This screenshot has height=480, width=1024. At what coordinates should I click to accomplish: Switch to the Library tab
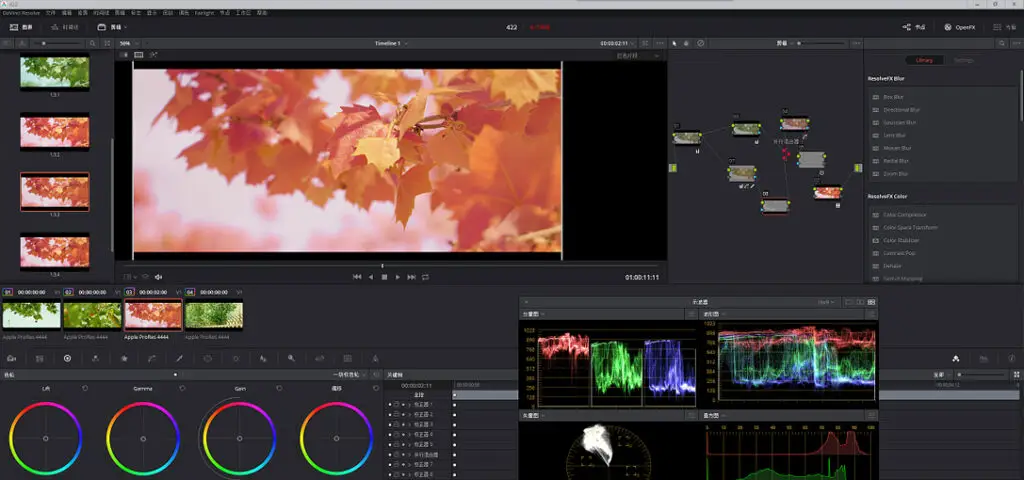[924, 60]
